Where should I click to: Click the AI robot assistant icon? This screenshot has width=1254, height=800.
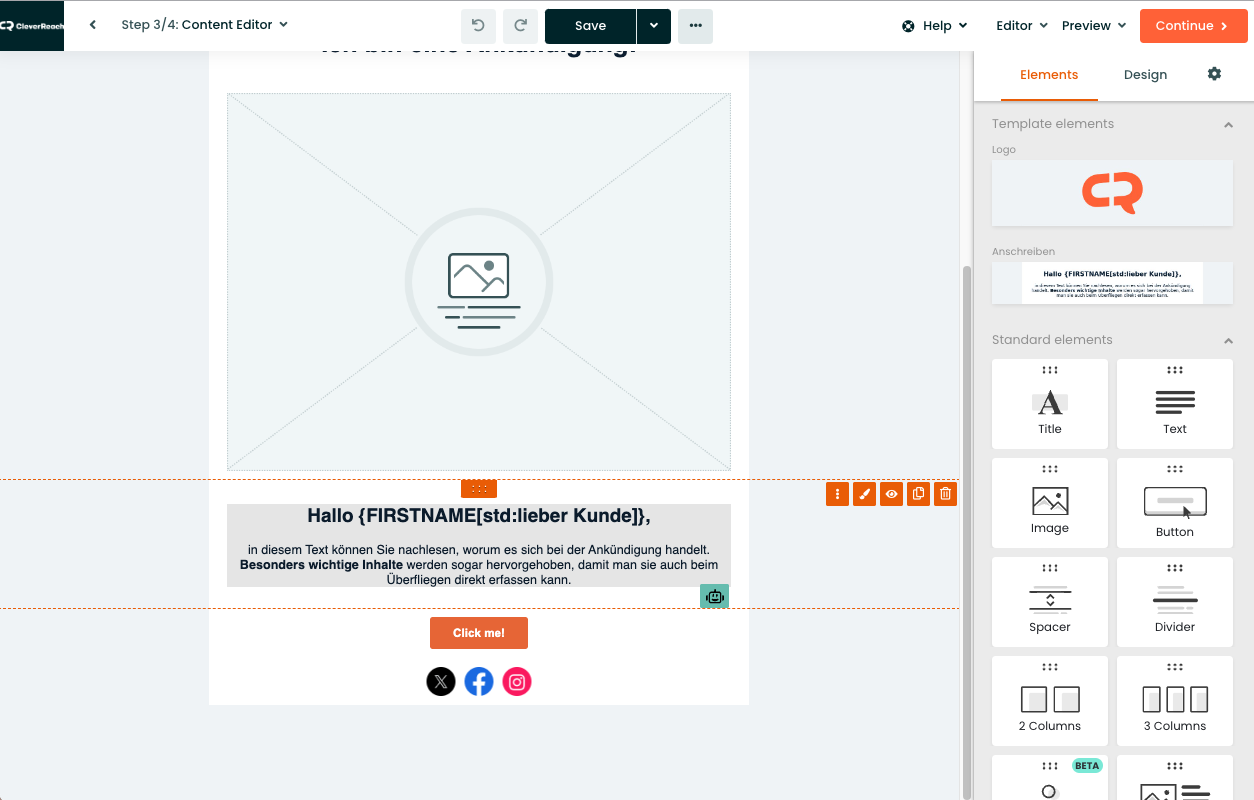[714, 596]
